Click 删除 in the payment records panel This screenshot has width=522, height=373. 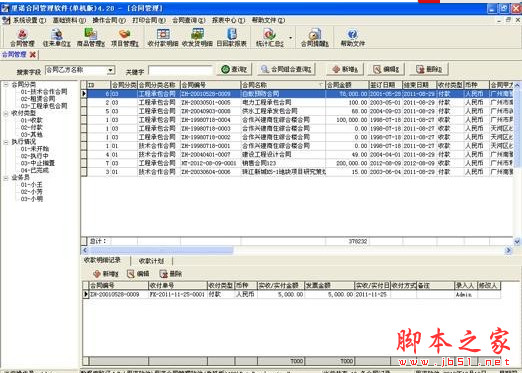[171, 274]
